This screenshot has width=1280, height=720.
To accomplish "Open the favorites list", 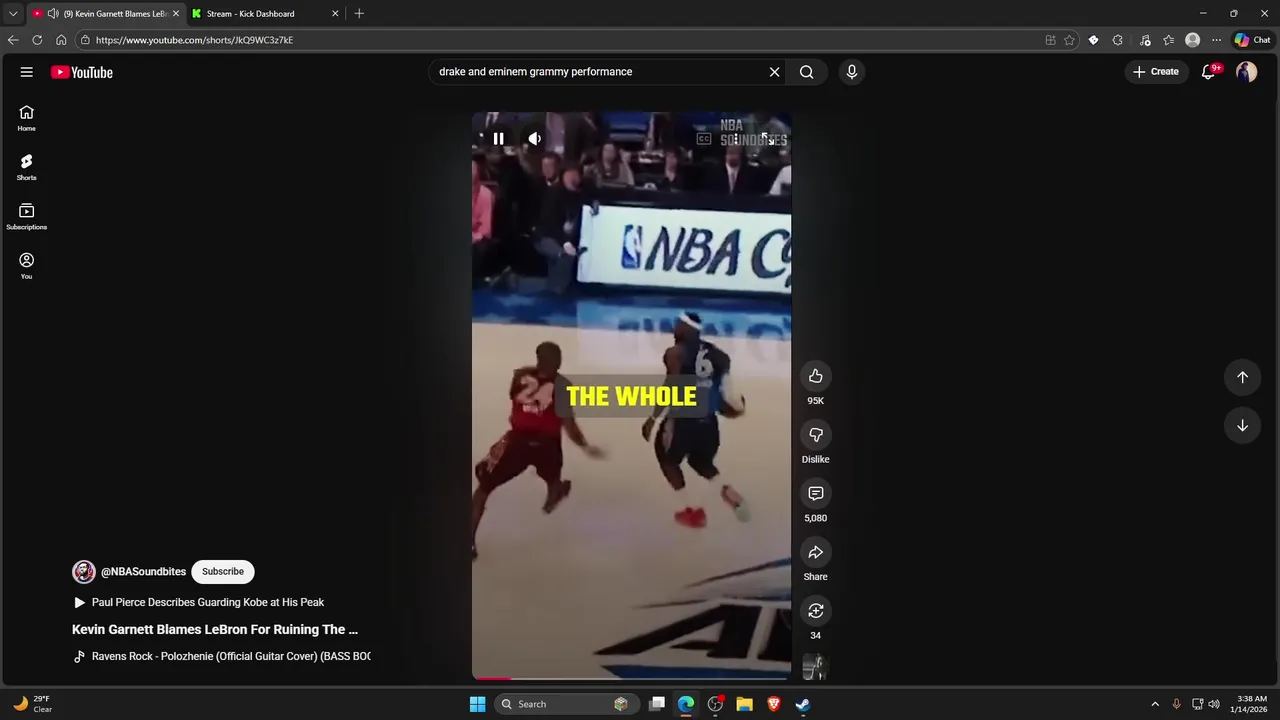I will pyautogui.click(x=1168, y=40).
